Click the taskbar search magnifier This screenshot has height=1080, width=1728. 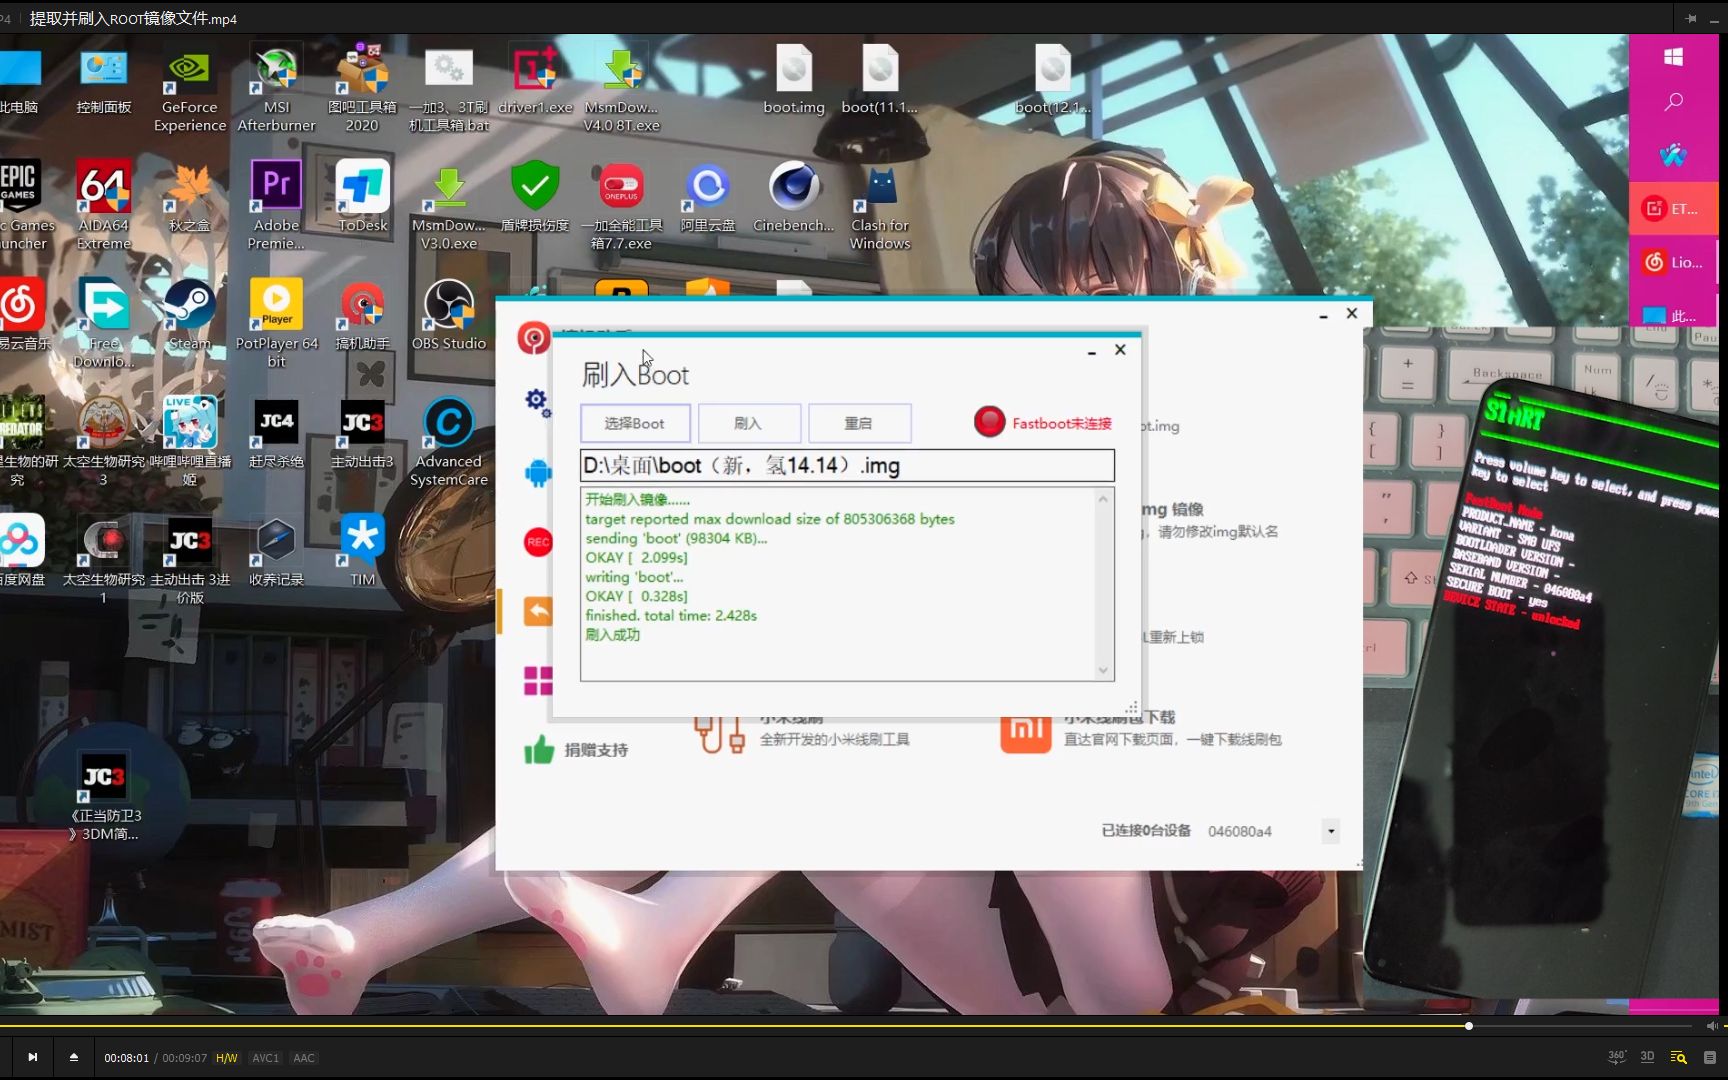tap(1673, 103)
